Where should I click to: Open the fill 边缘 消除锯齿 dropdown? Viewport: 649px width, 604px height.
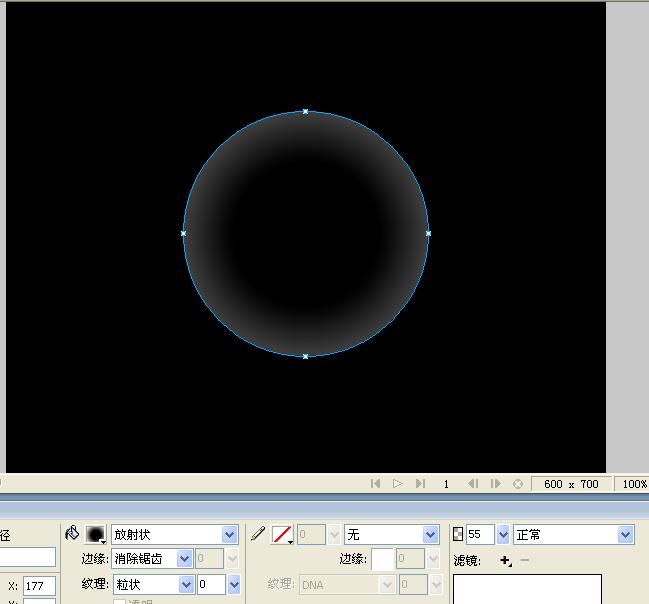(x=152, y=559)
